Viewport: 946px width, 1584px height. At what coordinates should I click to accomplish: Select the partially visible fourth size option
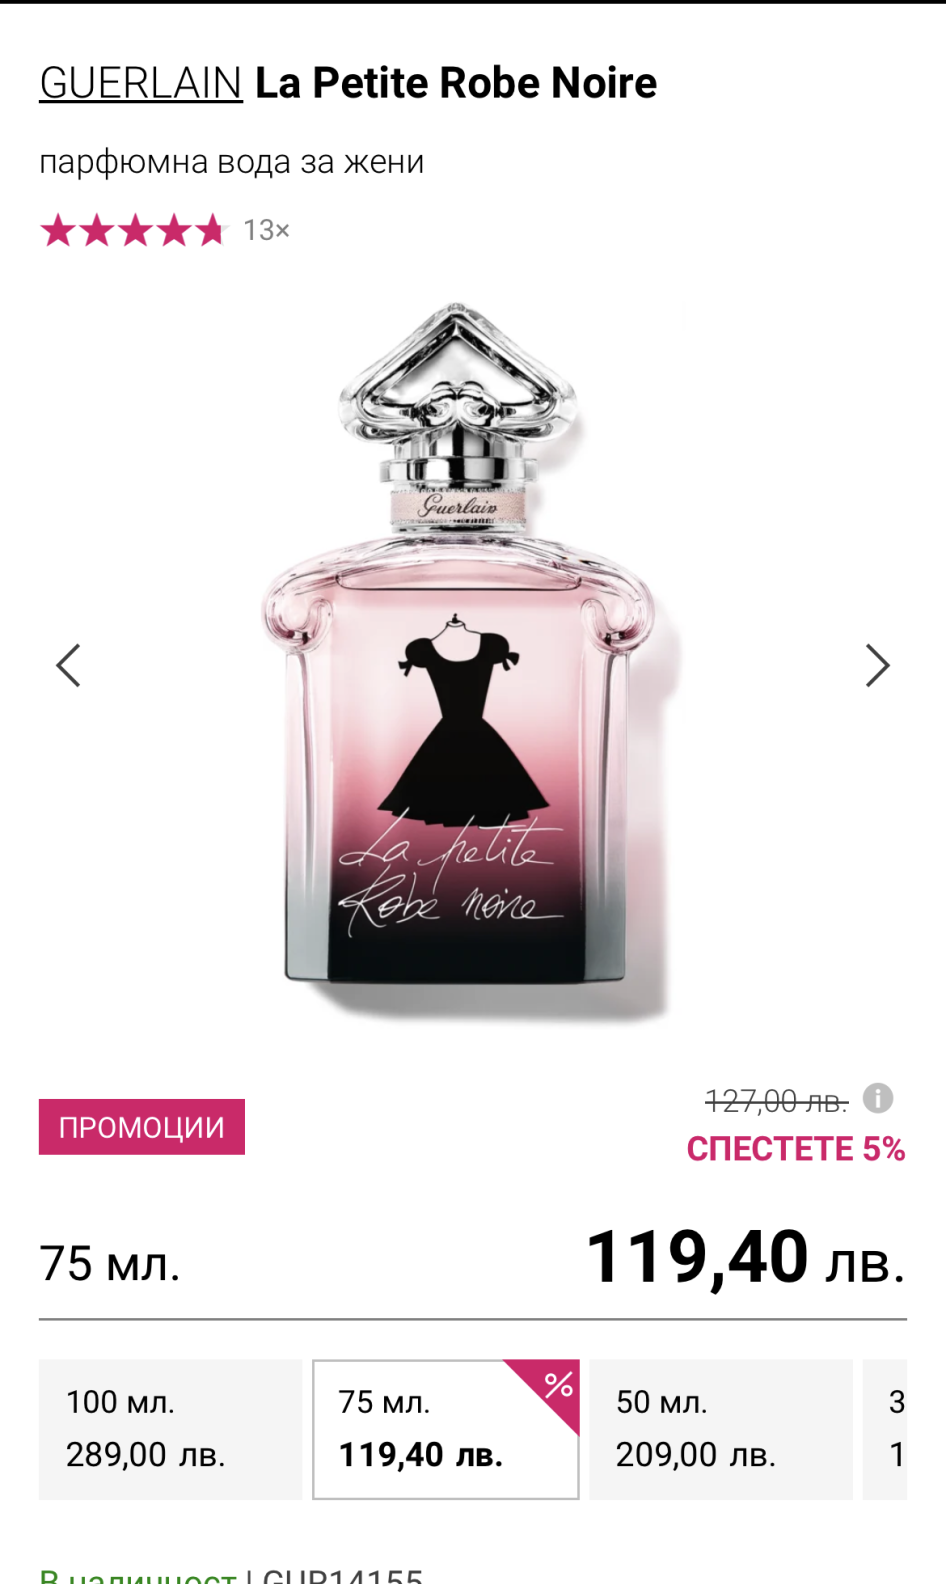(885, 1429)
